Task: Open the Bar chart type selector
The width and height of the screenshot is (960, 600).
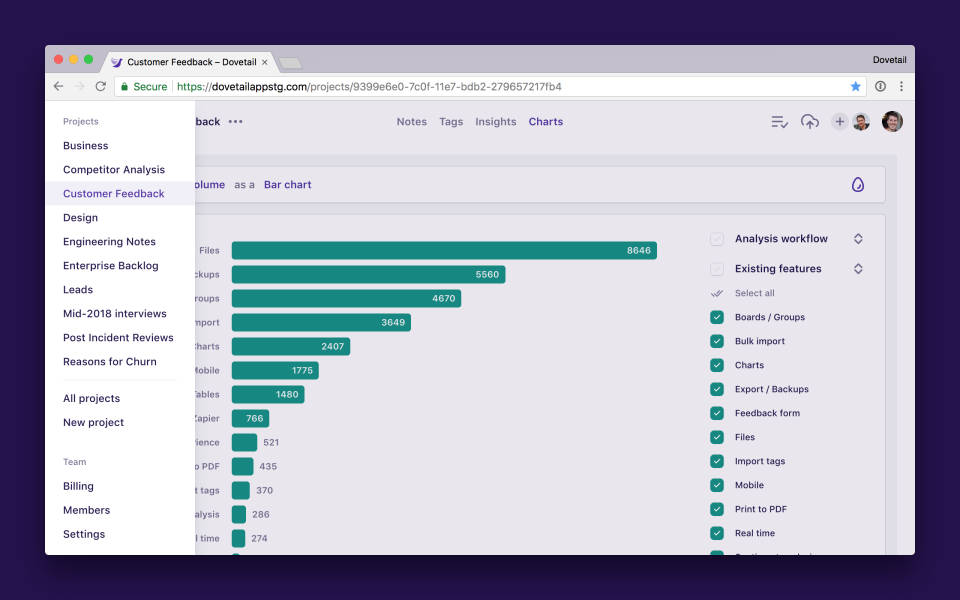Action: coord(287,184)
